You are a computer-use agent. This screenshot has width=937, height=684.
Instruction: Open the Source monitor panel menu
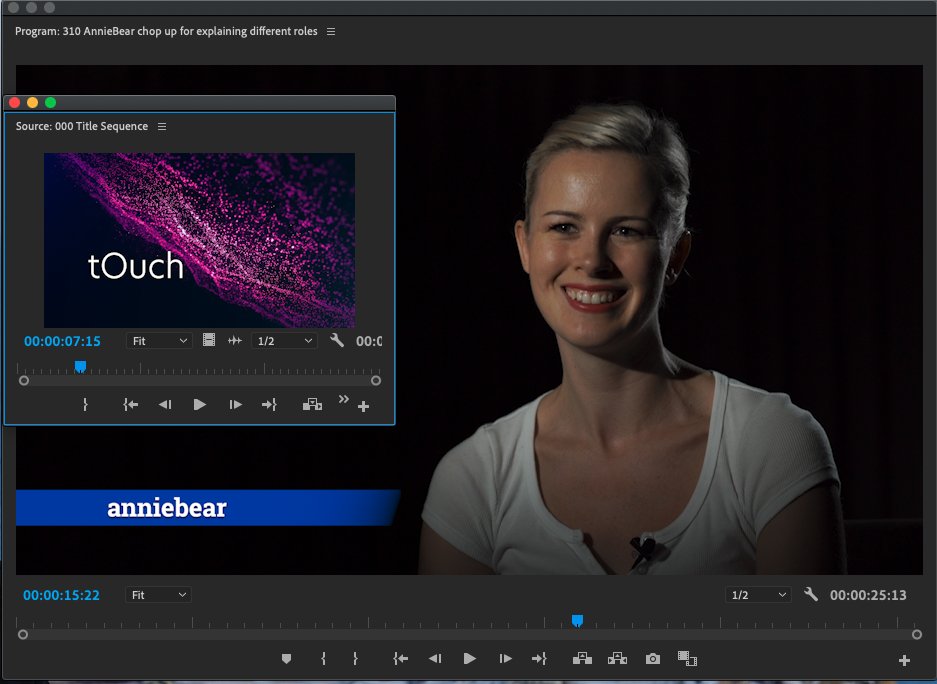162,127
